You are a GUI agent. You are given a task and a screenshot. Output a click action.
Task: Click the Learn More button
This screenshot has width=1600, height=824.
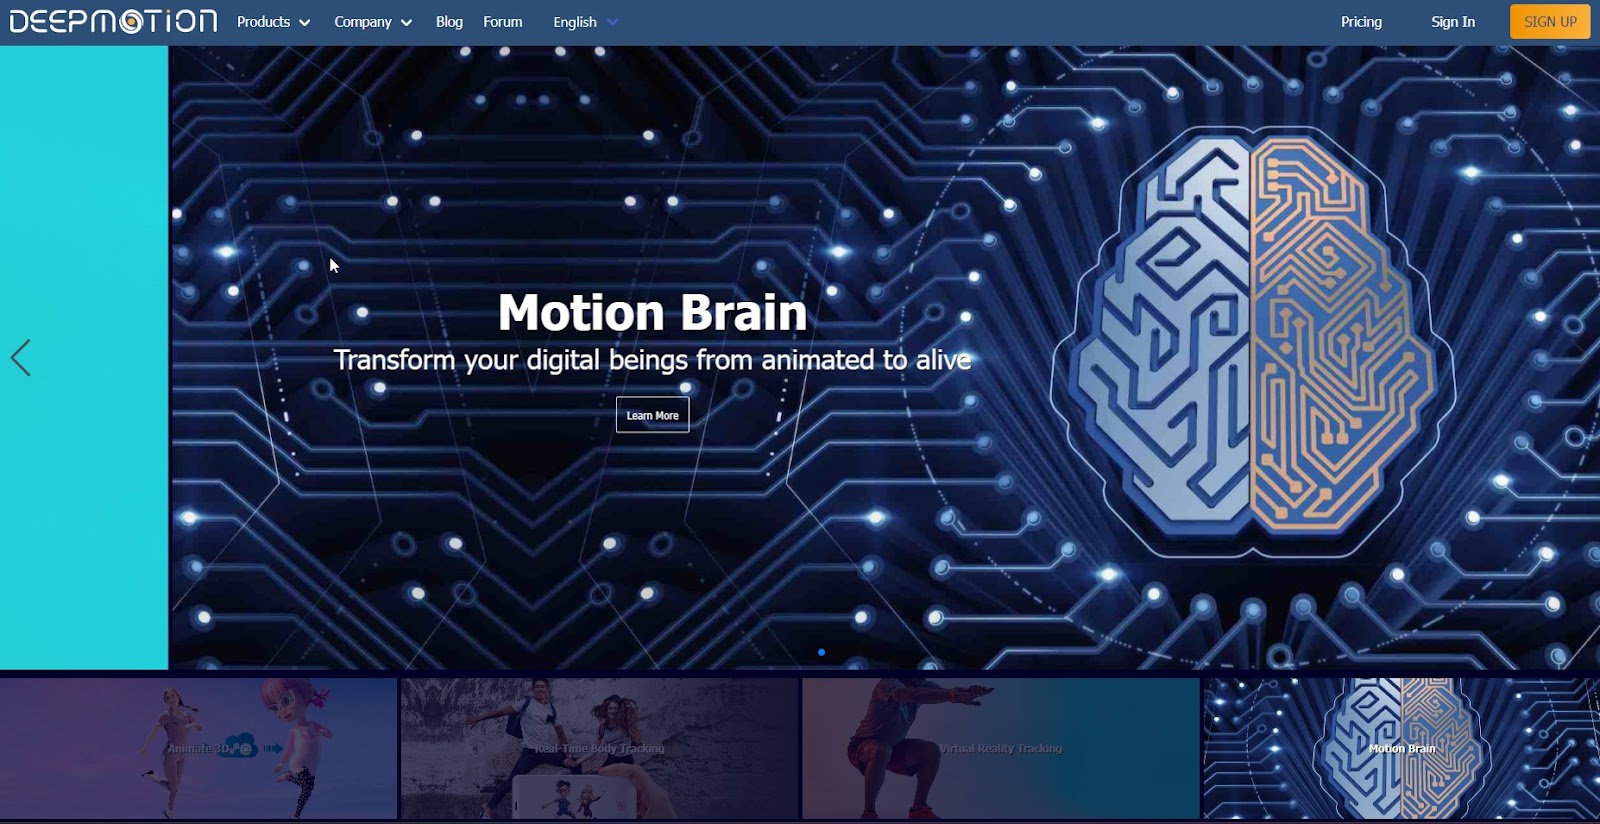[652, 415]
